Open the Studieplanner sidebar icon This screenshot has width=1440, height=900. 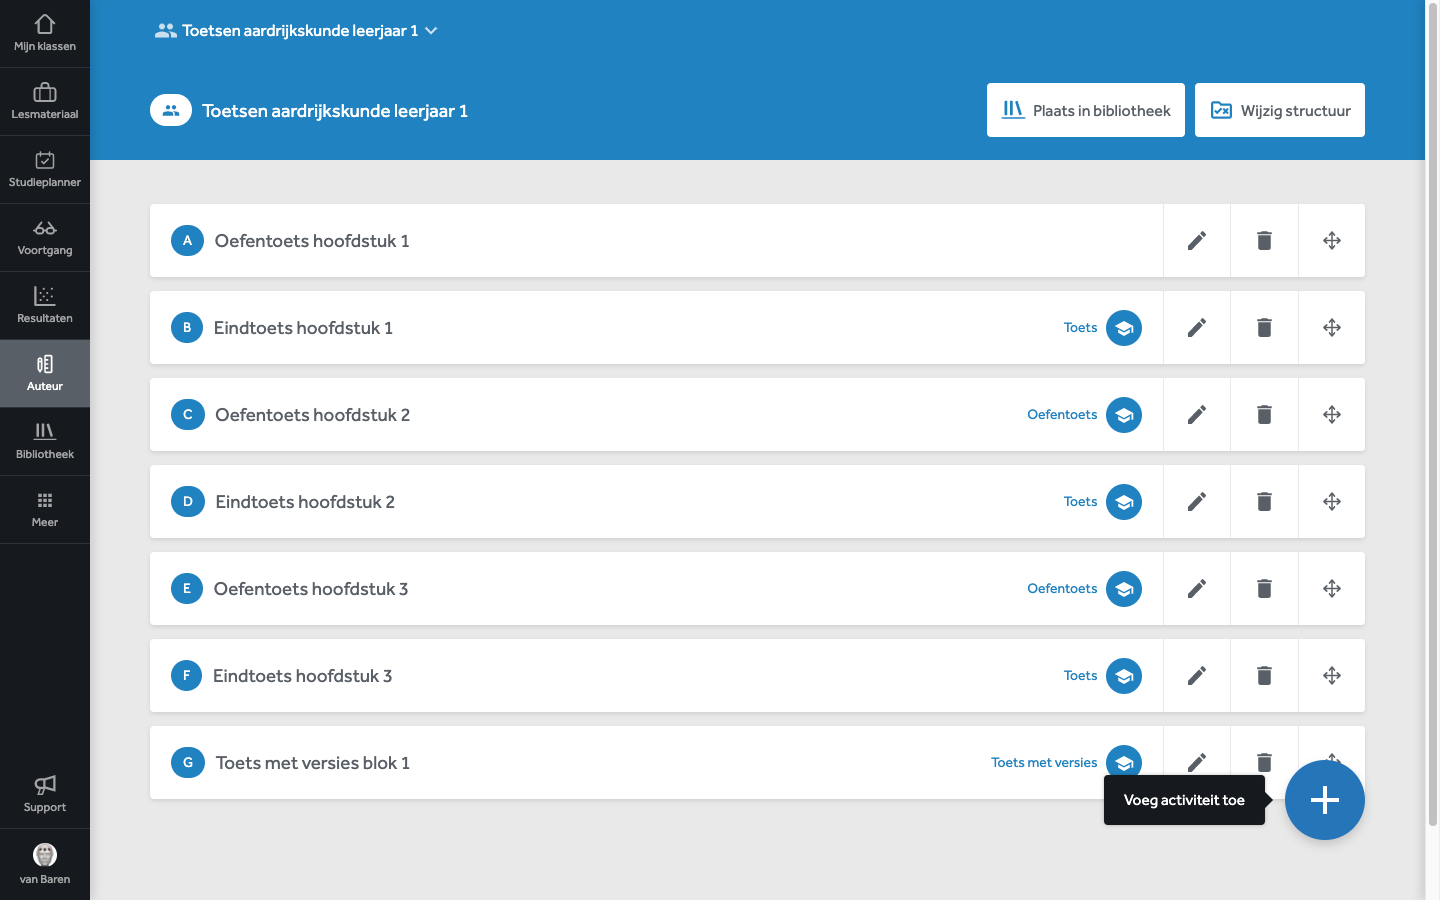[45, 169]
